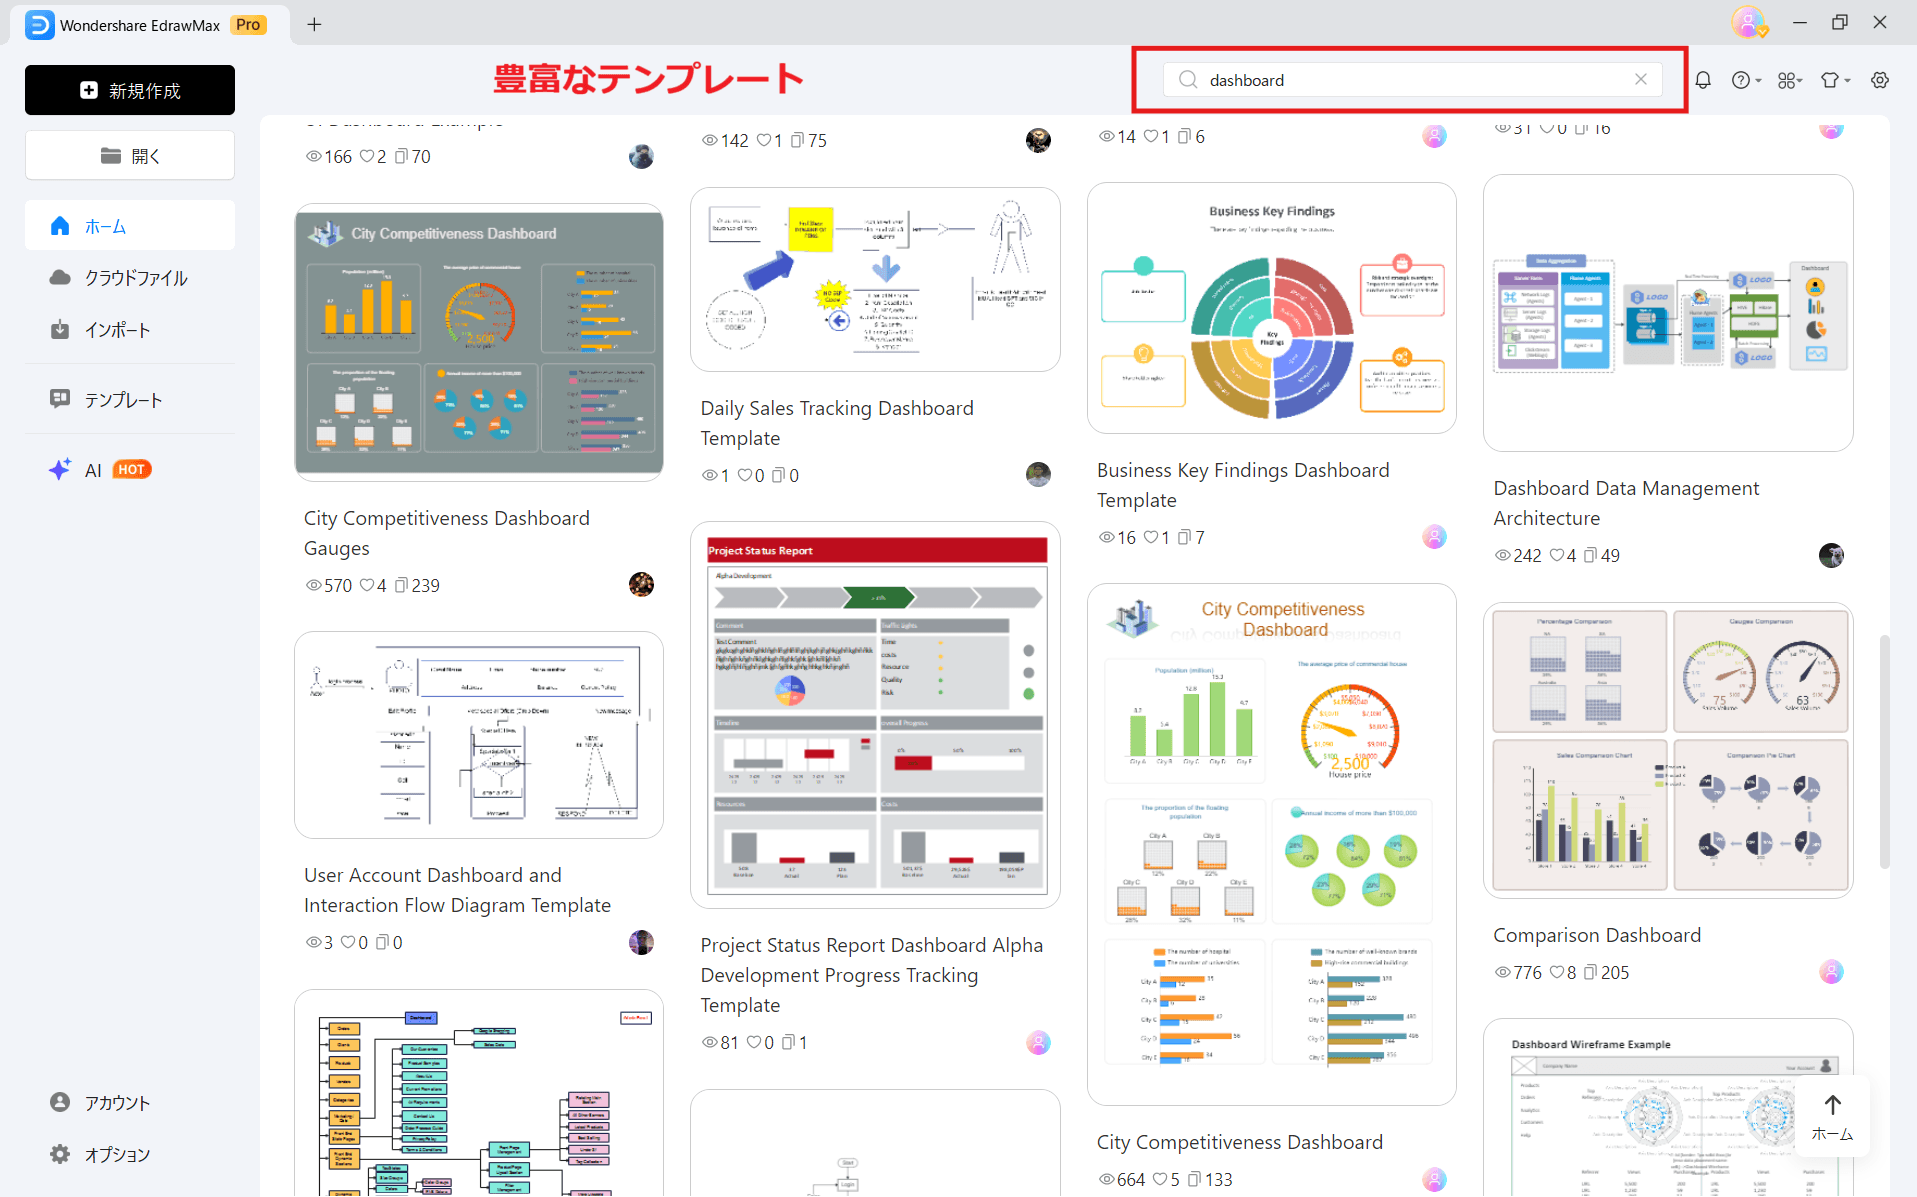Expand the shirt theme dropdown
1917x1197 pixels.
click(1835, 80)
